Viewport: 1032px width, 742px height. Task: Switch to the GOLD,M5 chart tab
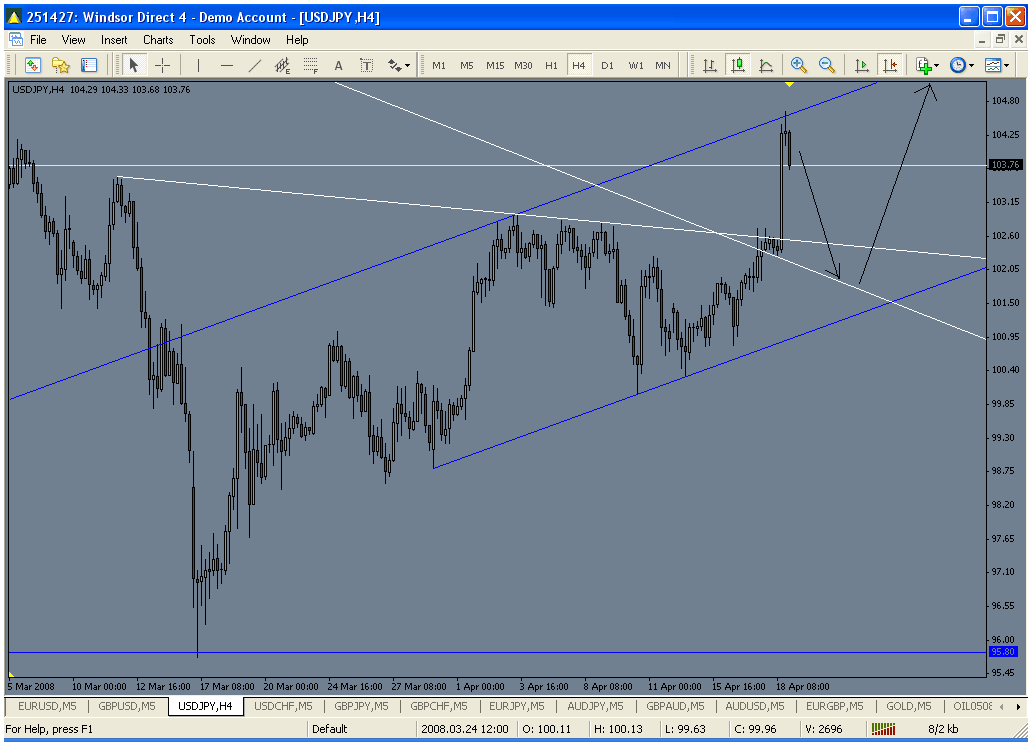tap(908, 706)
